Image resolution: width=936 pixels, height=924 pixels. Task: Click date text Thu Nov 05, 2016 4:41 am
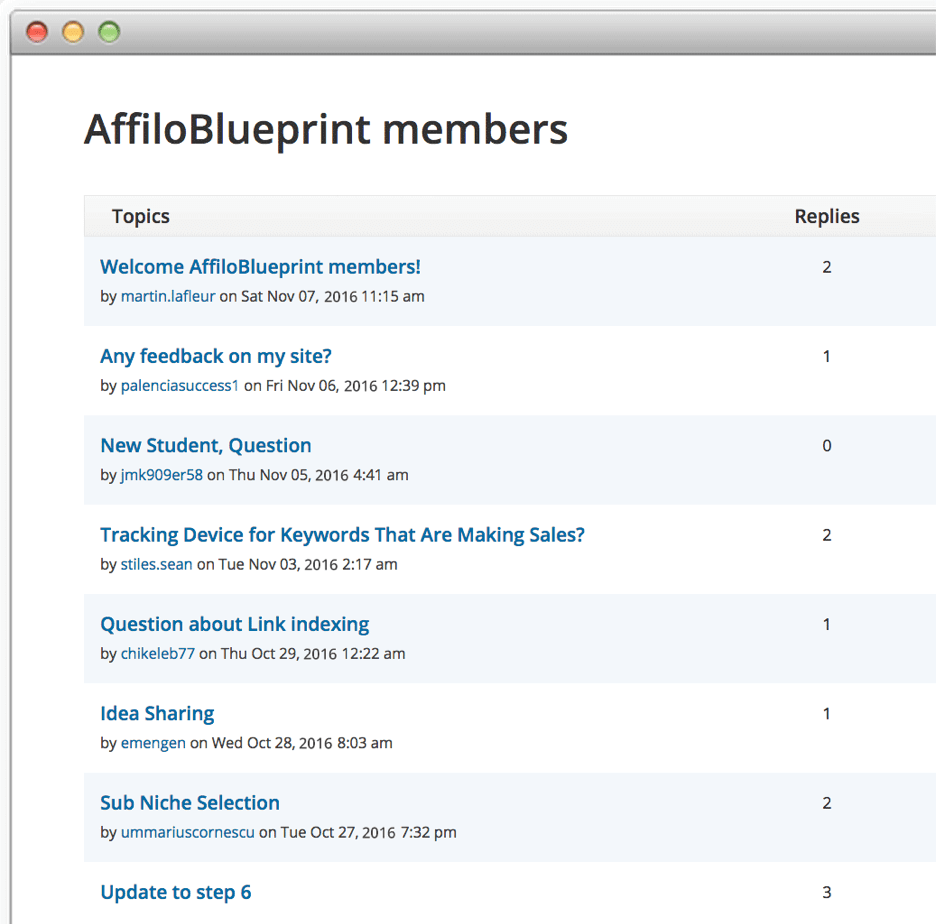coord(319,475)
